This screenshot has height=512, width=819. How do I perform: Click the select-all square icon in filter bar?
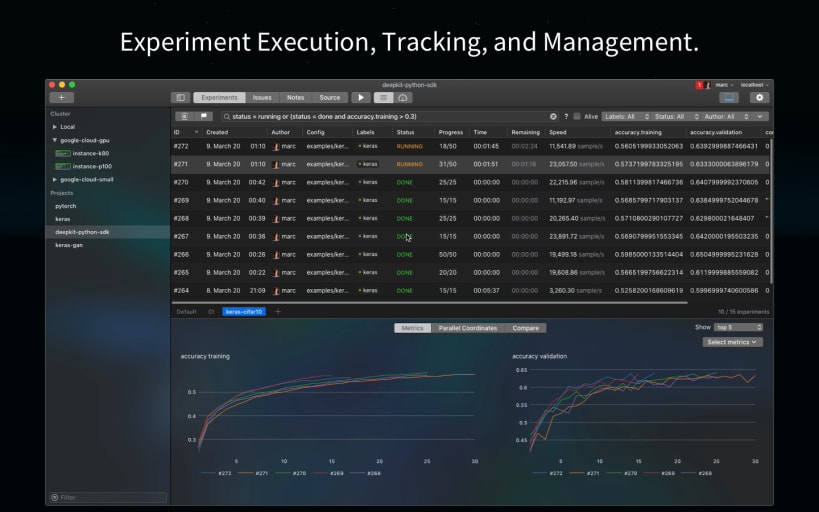tap(184, 117)
